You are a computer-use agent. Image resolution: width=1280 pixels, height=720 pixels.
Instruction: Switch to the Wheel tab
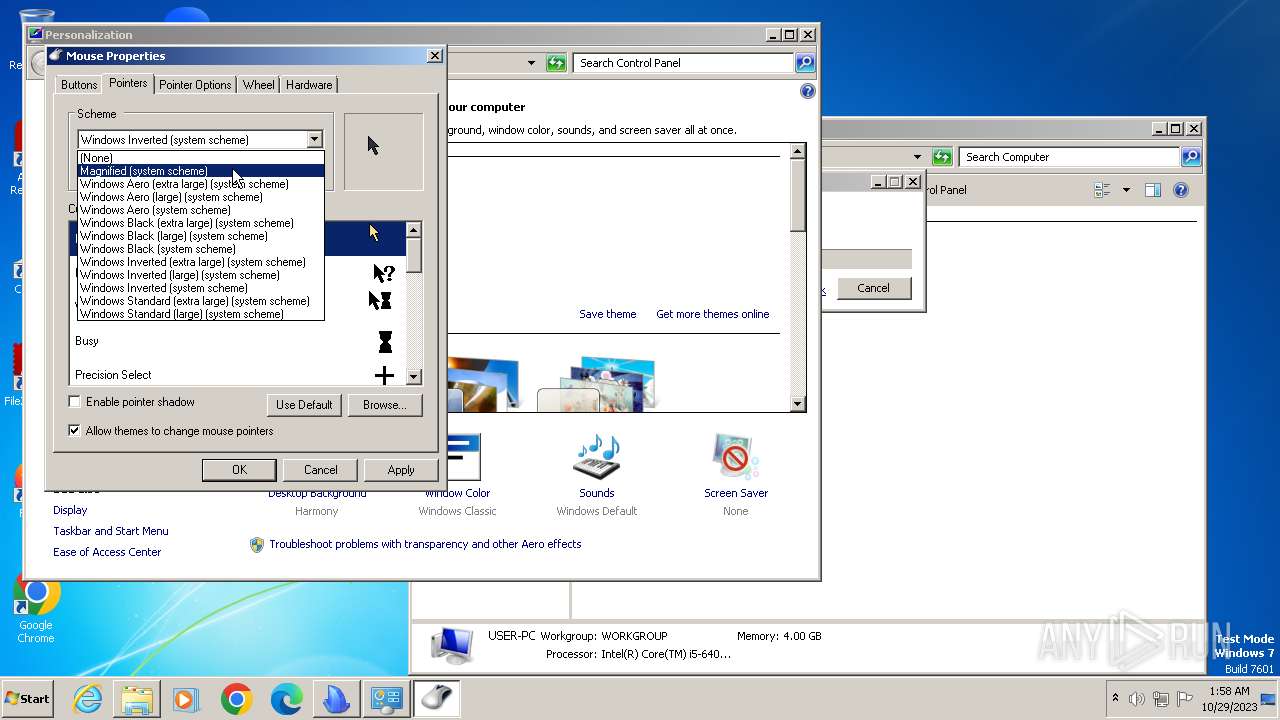pyautogui.click(x=258, y=85)
